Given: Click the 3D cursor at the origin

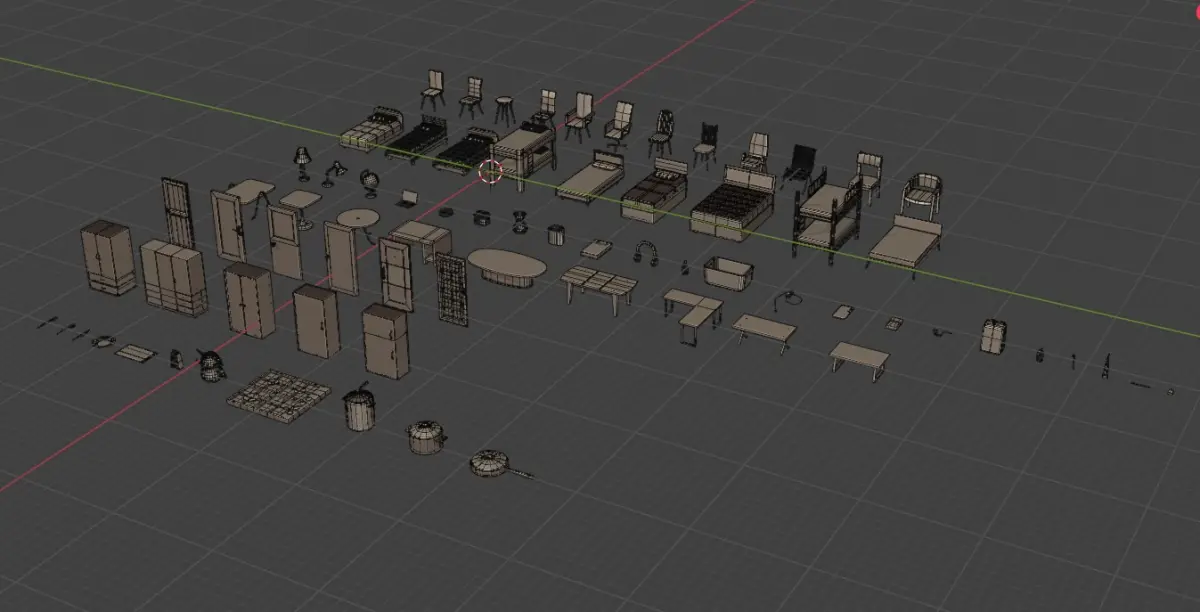Looking at the screenshot, I should (x=491, y=171).
